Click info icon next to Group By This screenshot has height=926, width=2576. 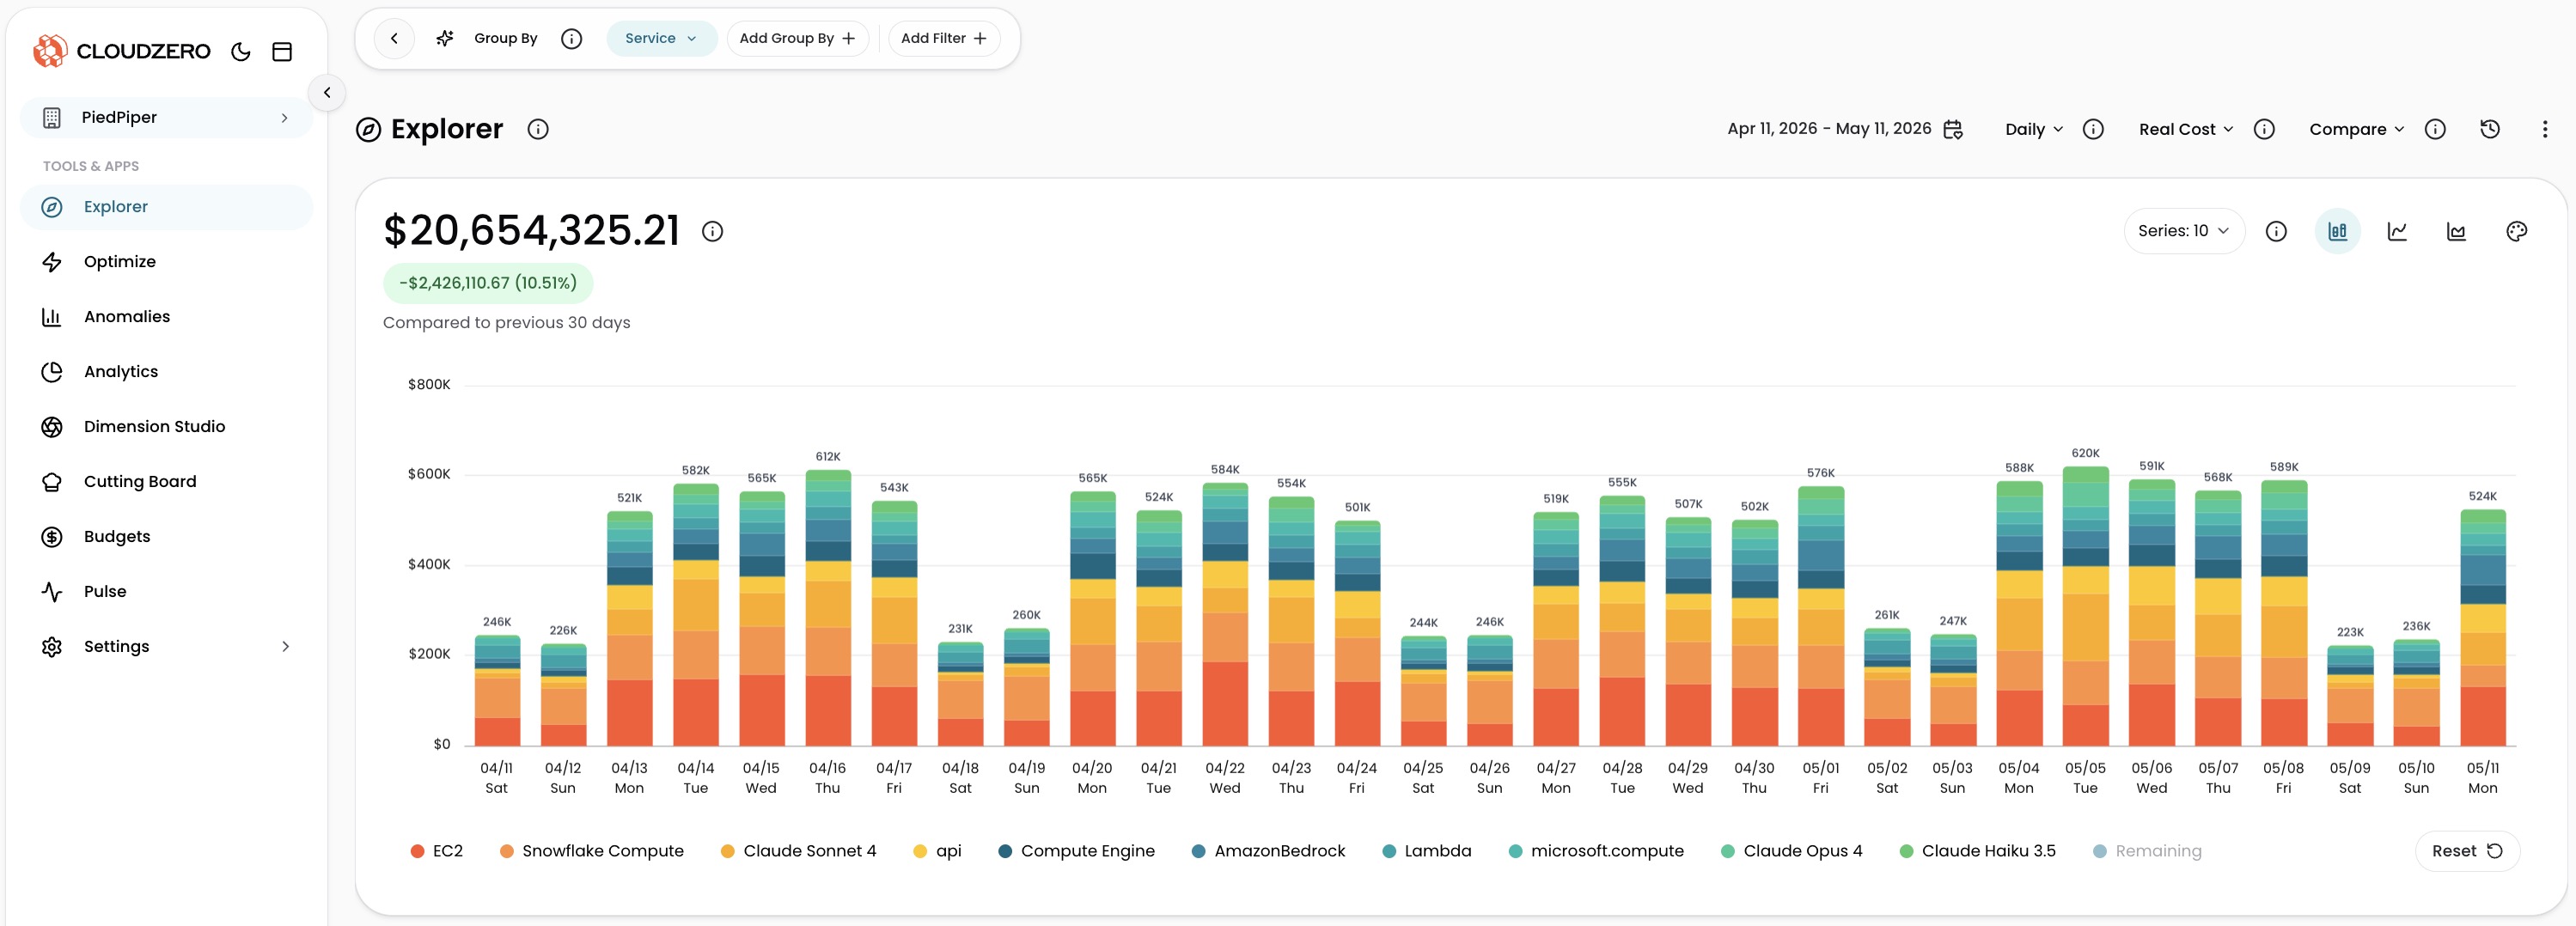[x=571, y=38]
